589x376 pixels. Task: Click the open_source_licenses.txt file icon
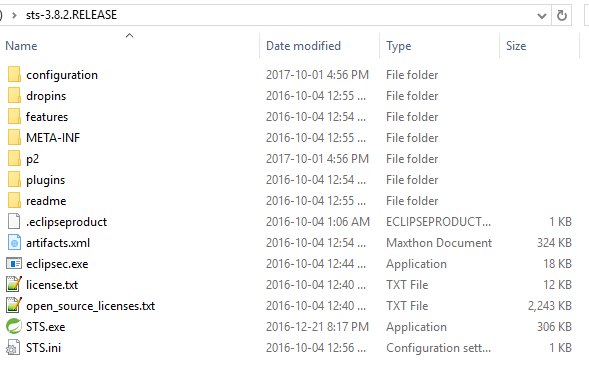tap(14, 305)
